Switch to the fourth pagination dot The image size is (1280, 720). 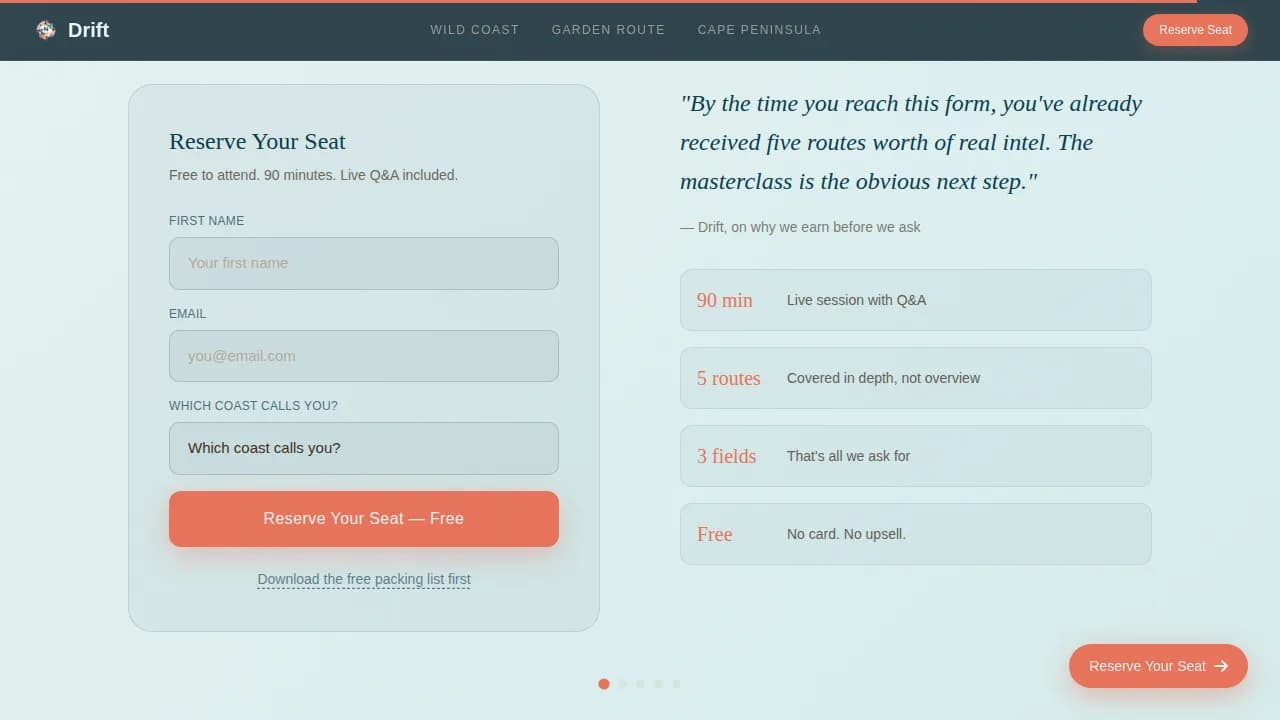click(x=658, y=684)
